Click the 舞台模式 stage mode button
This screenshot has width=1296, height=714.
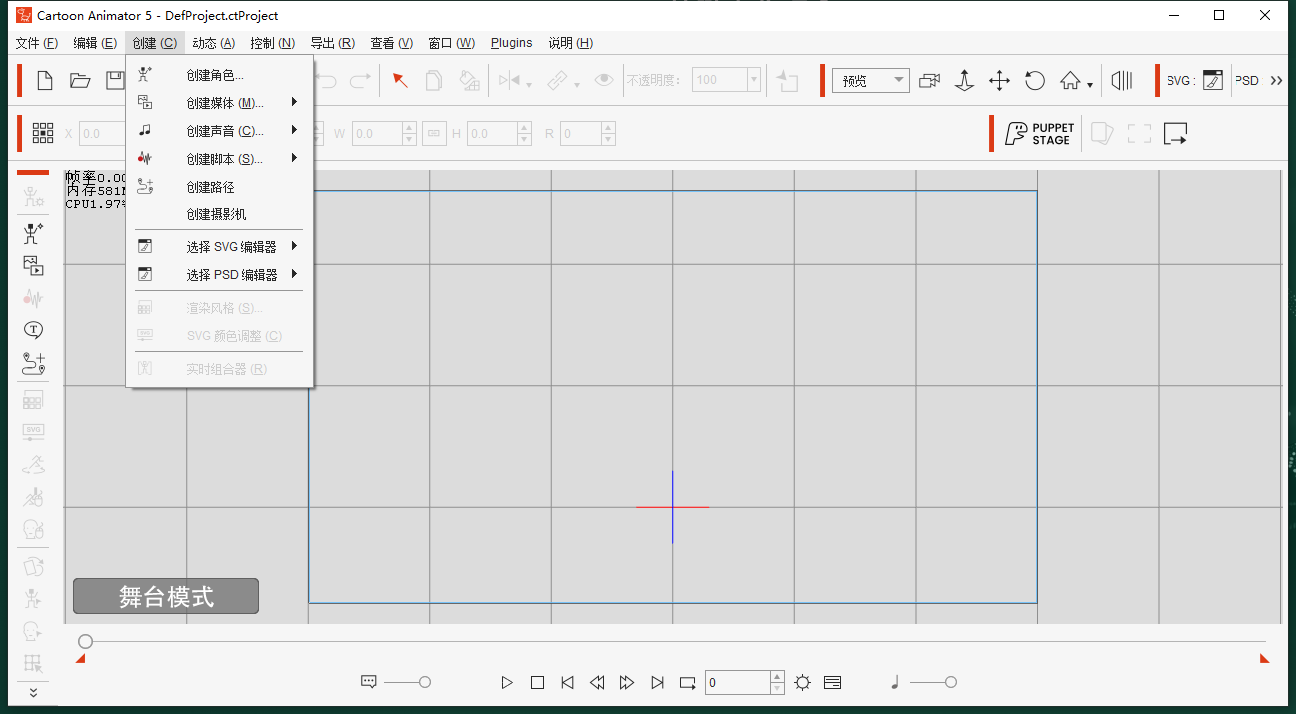166,596
